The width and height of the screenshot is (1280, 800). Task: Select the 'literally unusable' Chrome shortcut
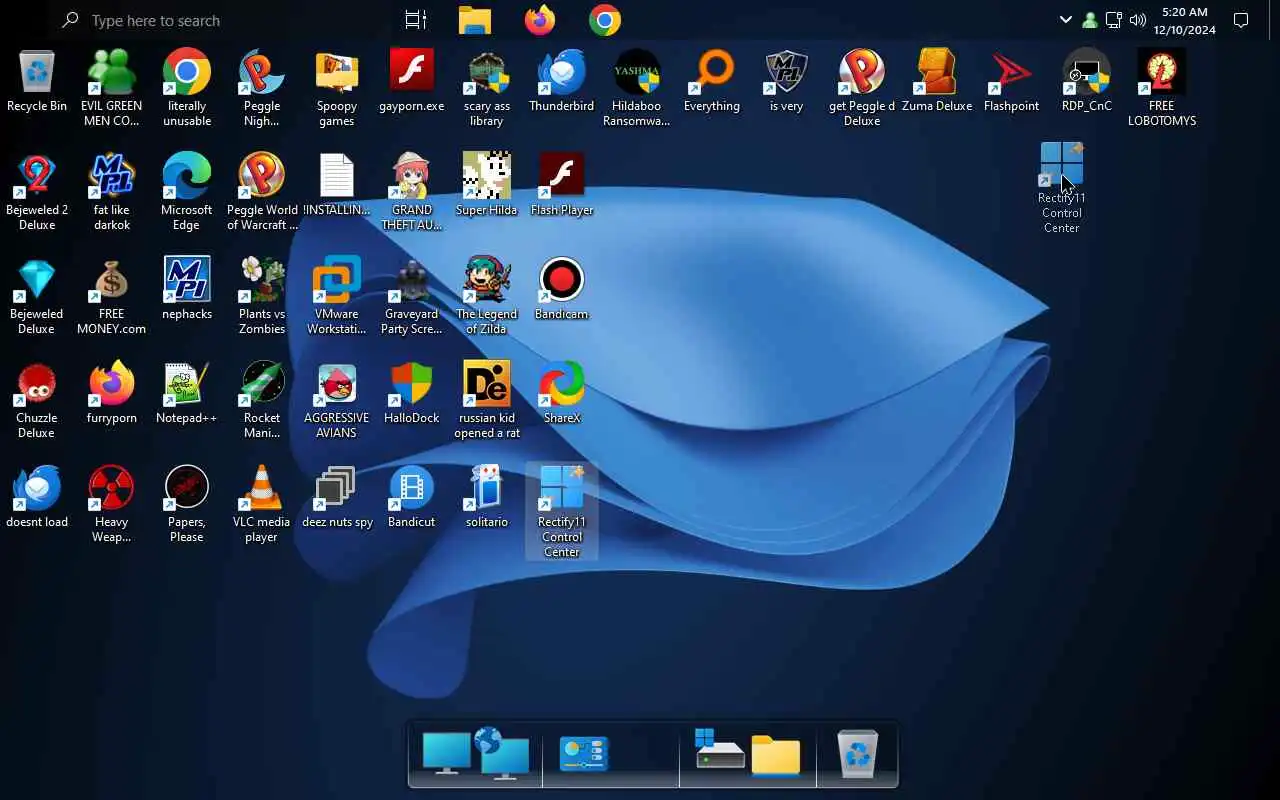click(x=187, y=88)
